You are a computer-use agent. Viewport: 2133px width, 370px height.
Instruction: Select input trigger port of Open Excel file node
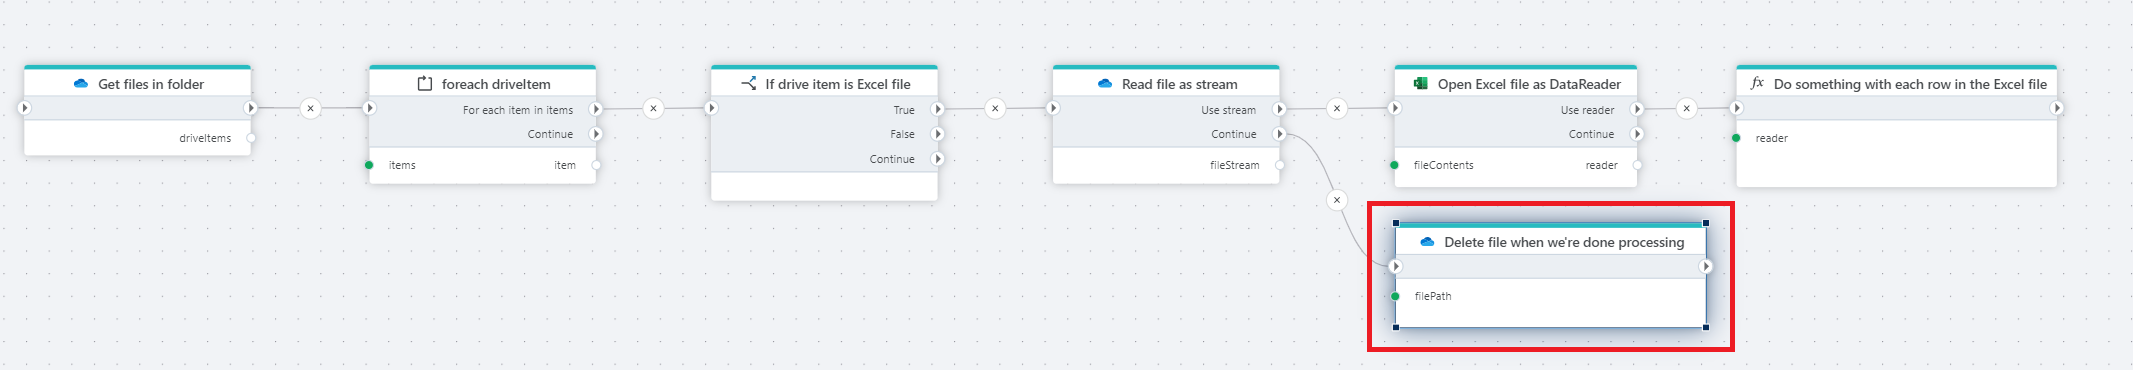(x=1395, y=108)
